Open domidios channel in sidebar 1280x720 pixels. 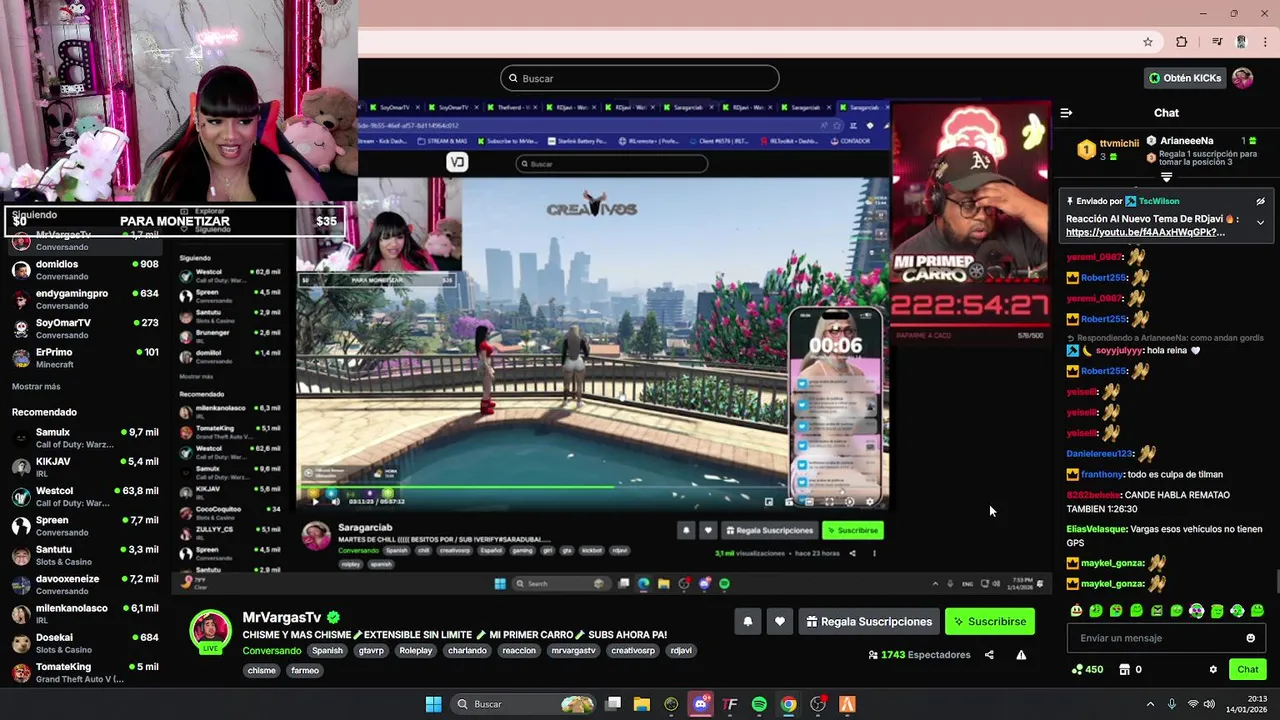pyautogui.click(x=86, y=270)
